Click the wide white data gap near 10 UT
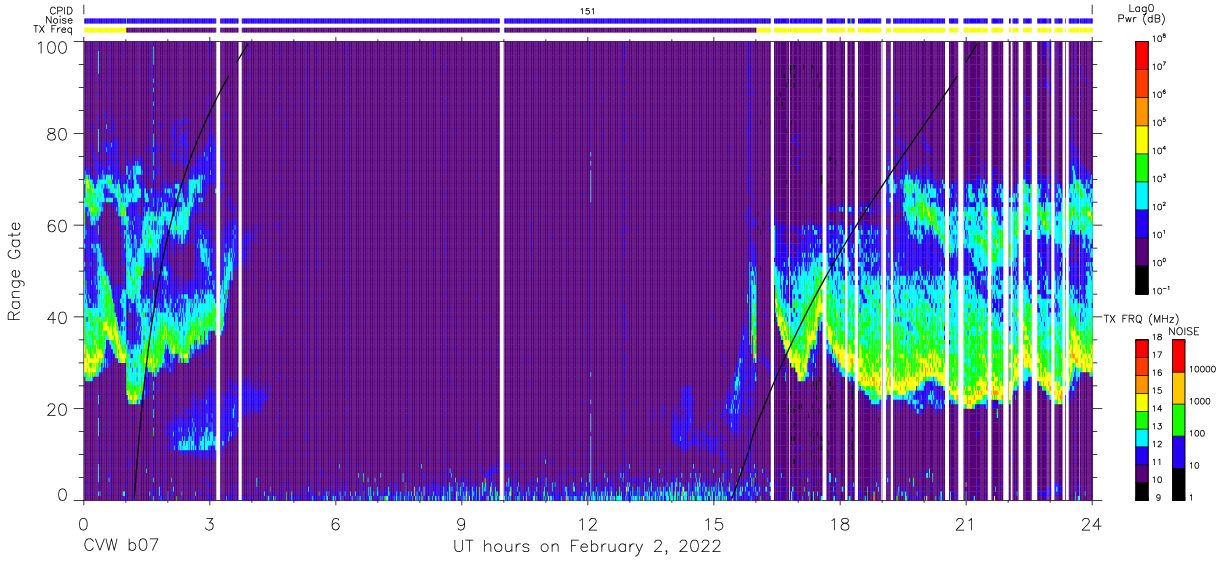 (502, 271)
